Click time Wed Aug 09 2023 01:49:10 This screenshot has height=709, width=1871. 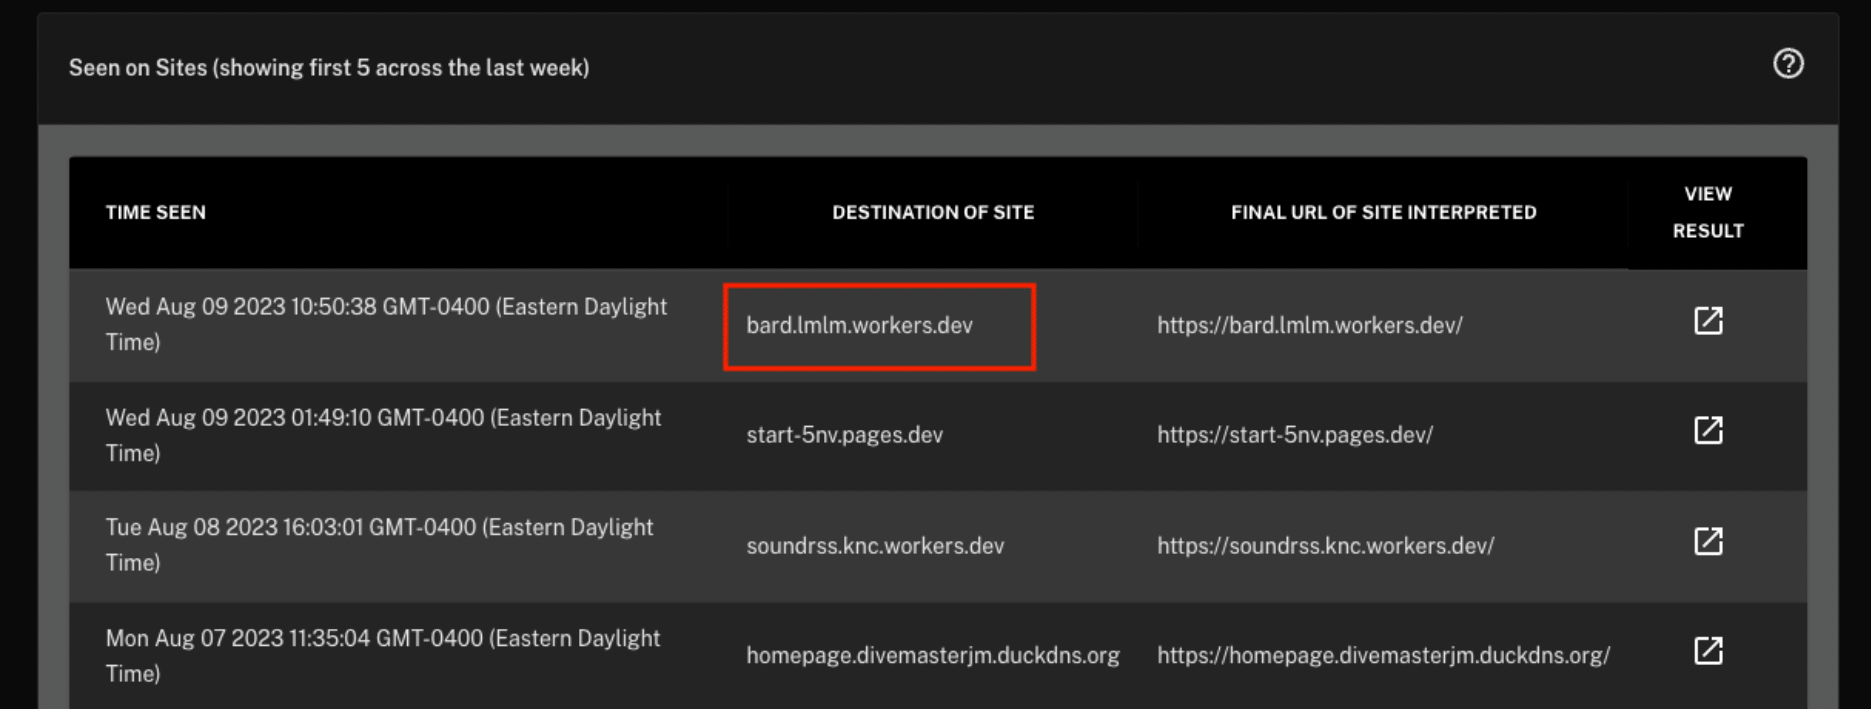point(383,435)
